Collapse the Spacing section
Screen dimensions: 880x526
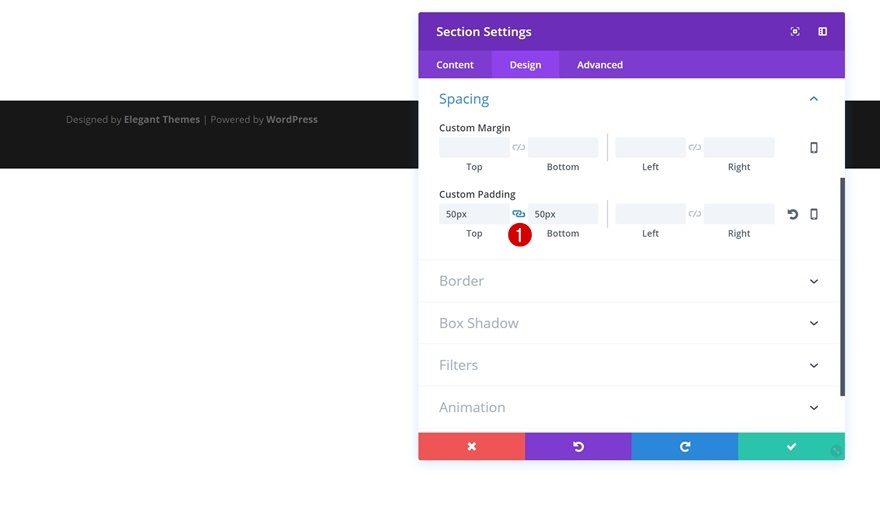click(x=814, y=99)
